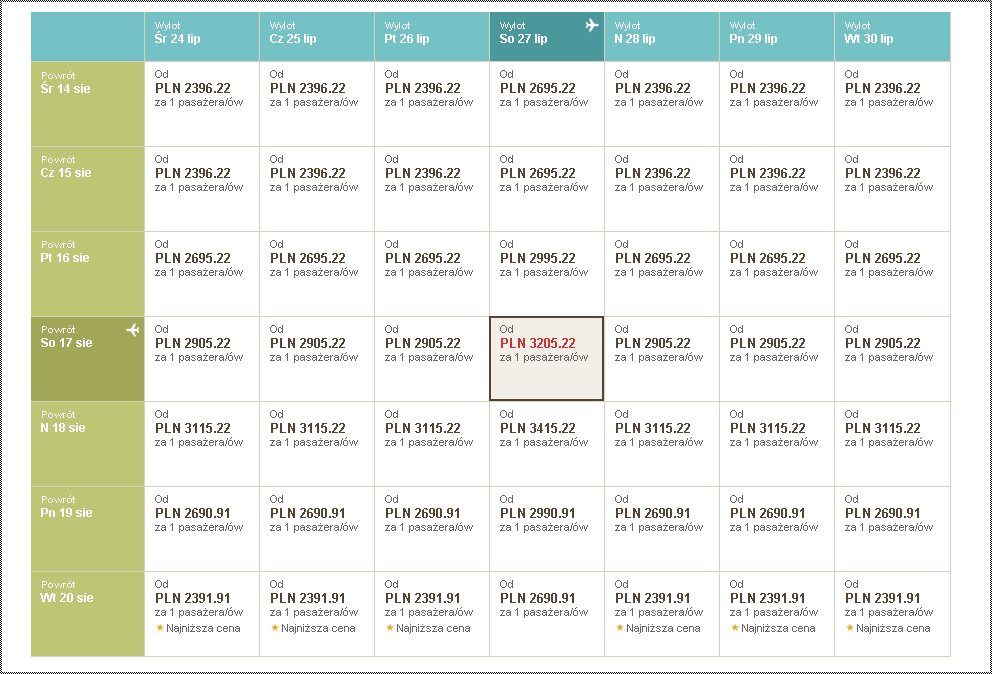Choose PLN 2396.22 fare for Pt 26 lip, Cz 15 sie
Image resolution: width=992 pixels, height=674 pixels.
(x=431, y=189)
